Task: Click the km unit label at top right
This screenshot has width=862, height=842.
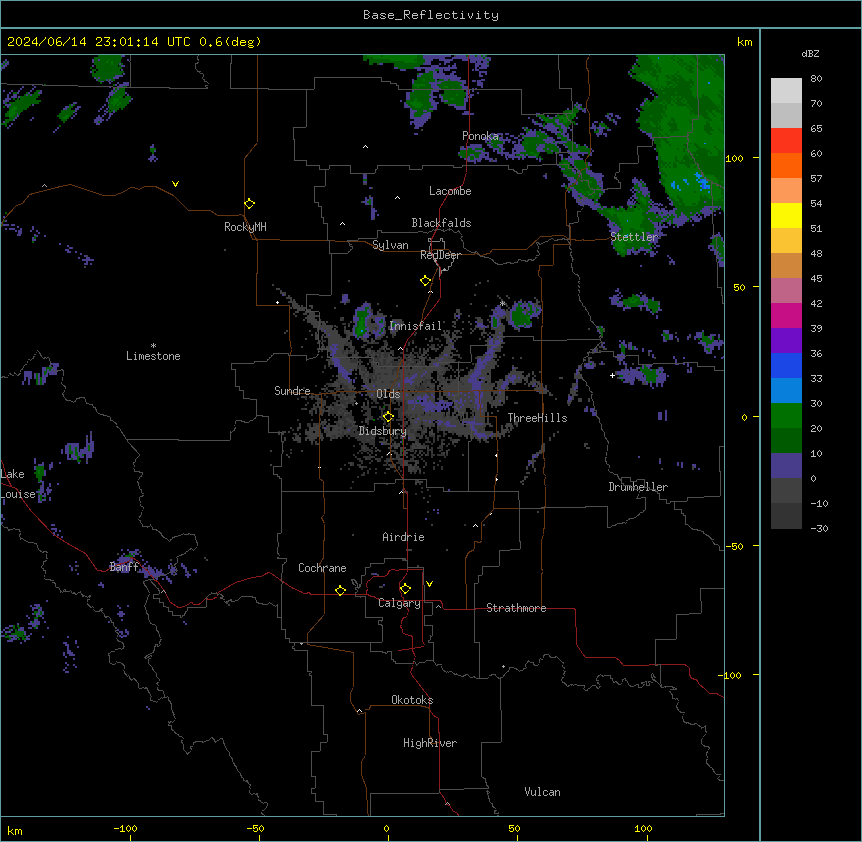Action: tap(745, 42)
